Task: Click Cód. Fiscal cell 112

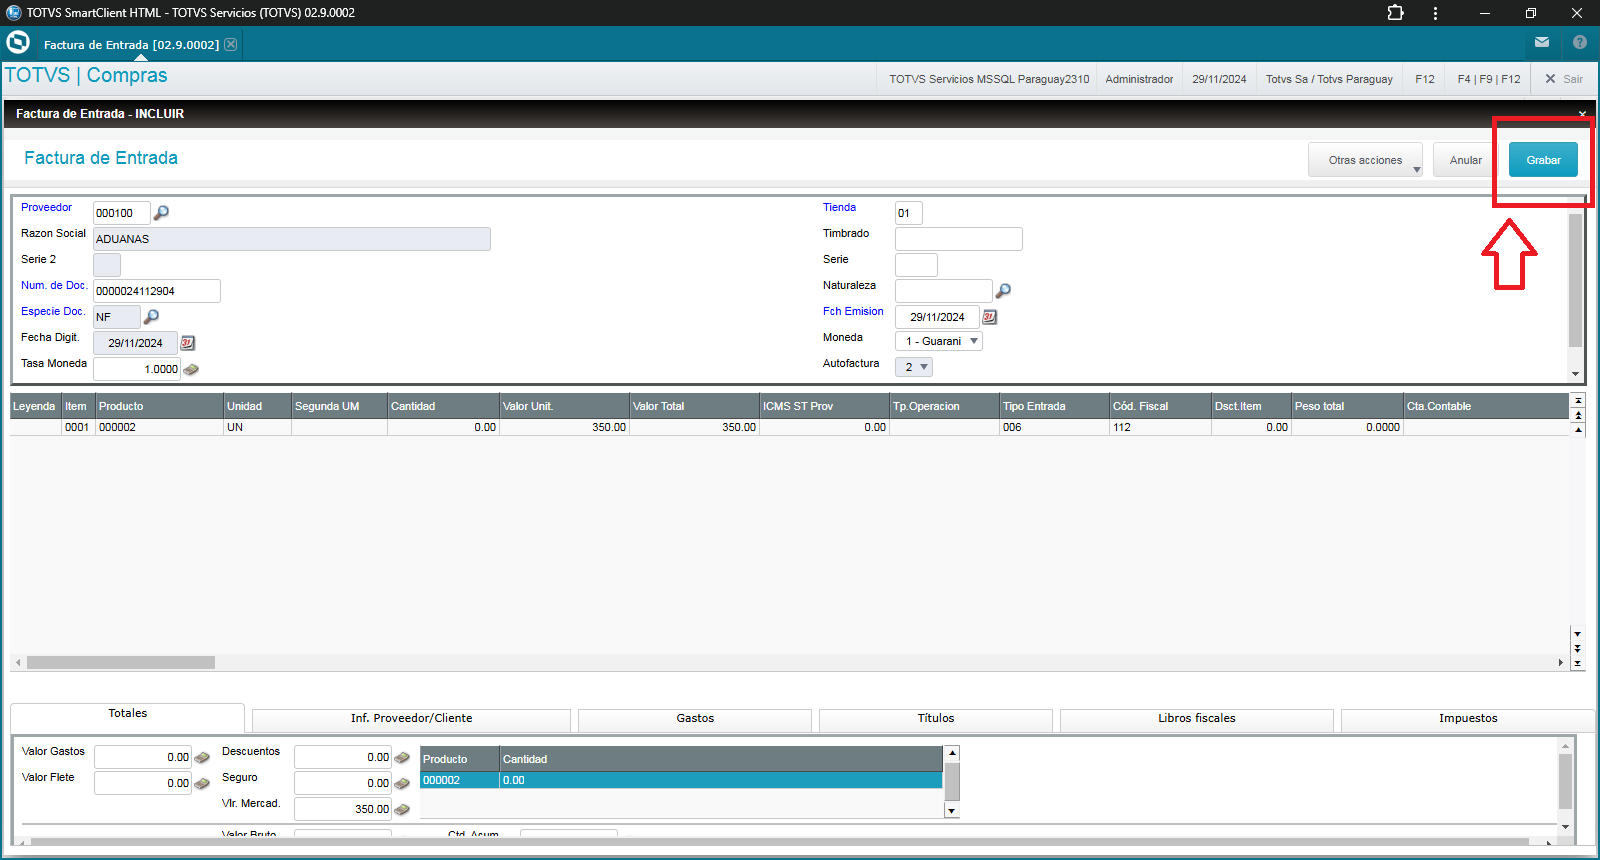Action: coord(1160,427)
